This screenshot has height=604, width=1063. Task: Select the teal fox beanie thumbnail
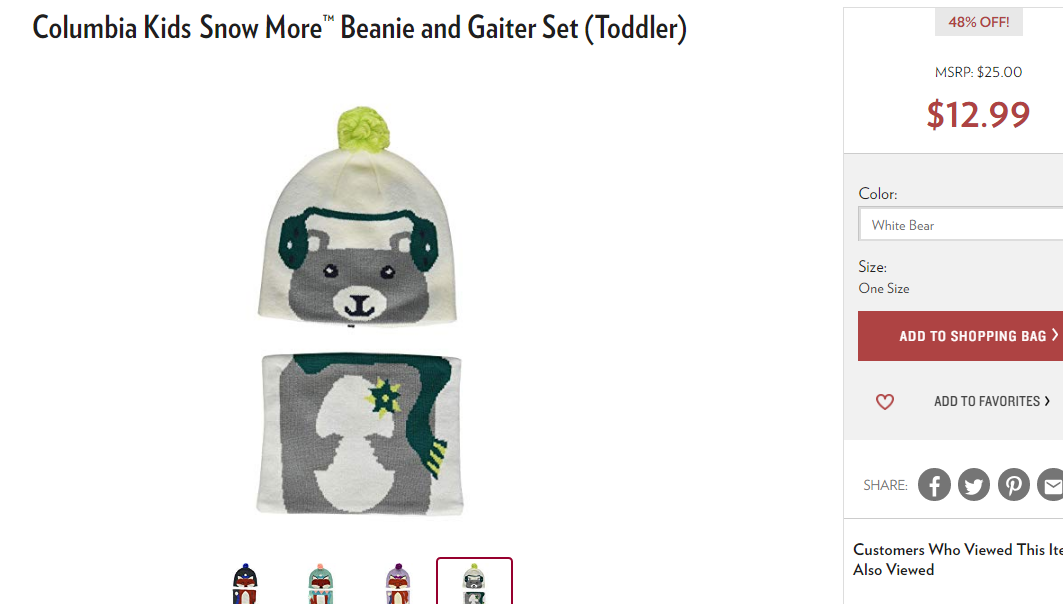pos(321,584)
